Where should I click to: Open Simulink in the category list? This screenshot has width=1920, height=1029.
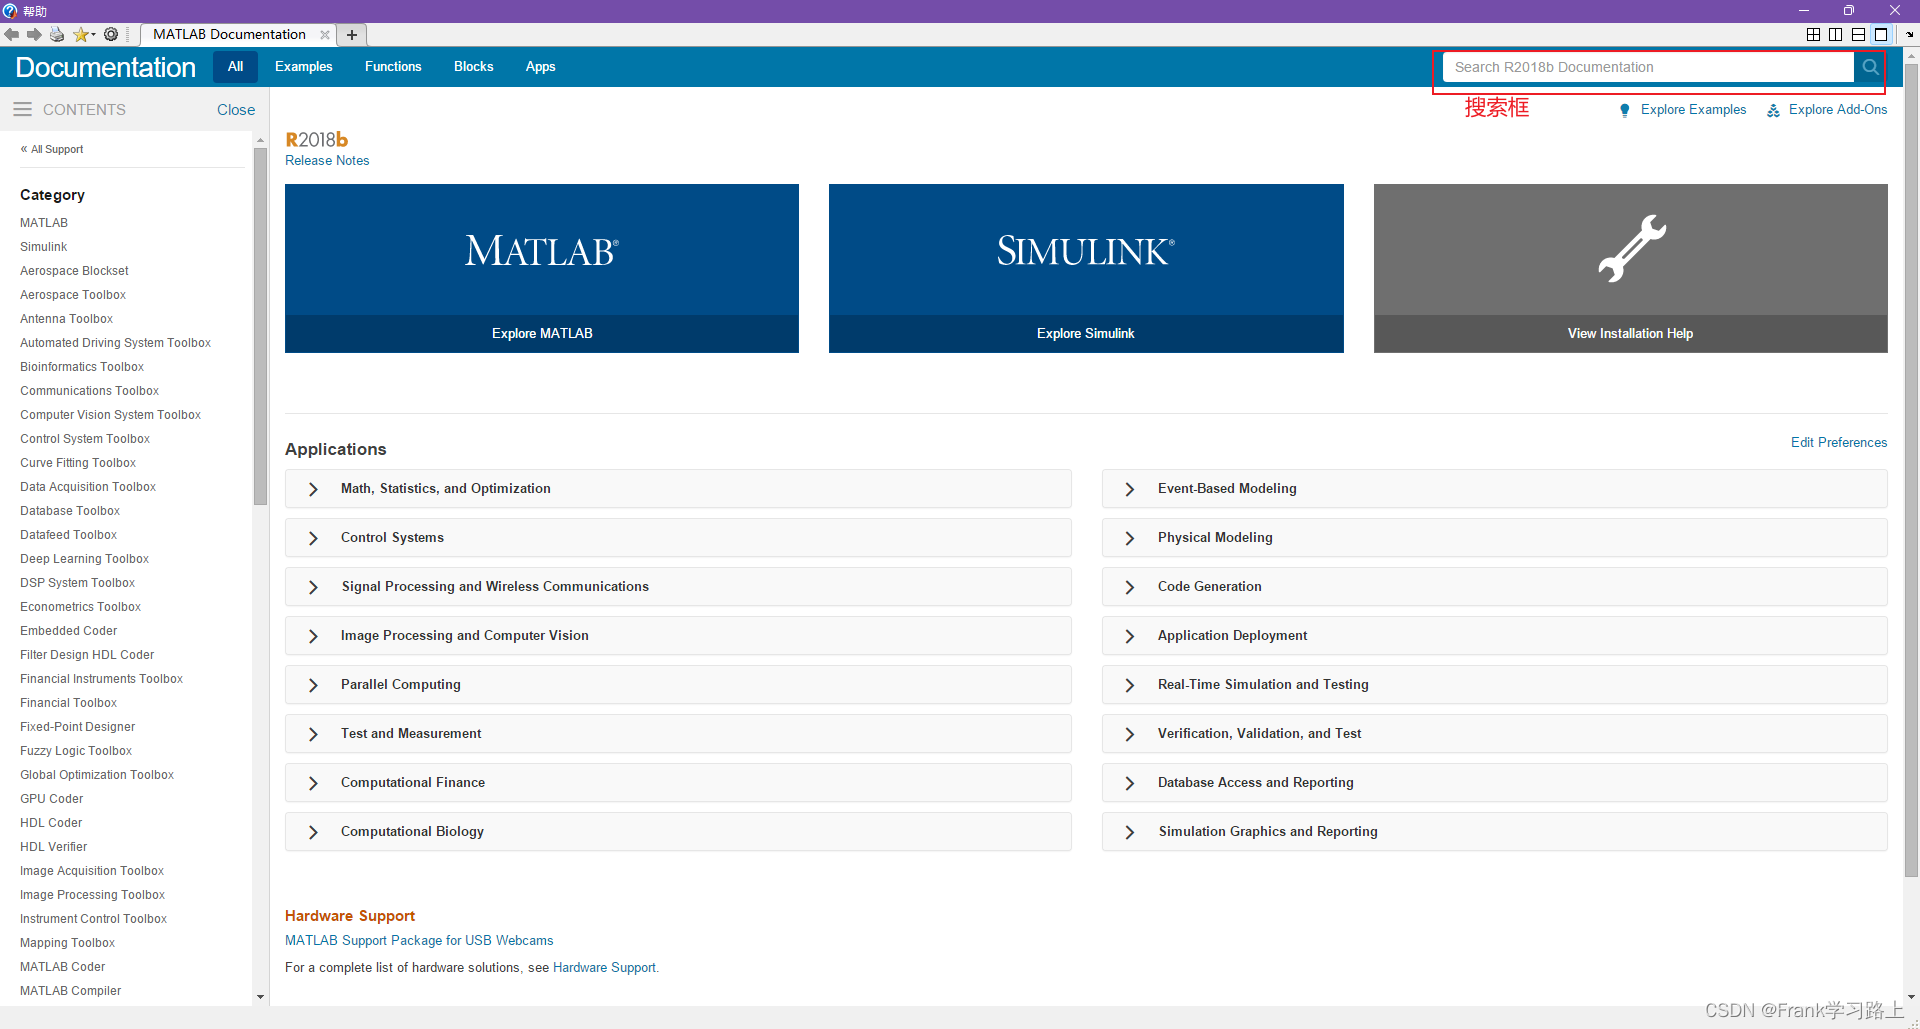(x=44, y=247)
